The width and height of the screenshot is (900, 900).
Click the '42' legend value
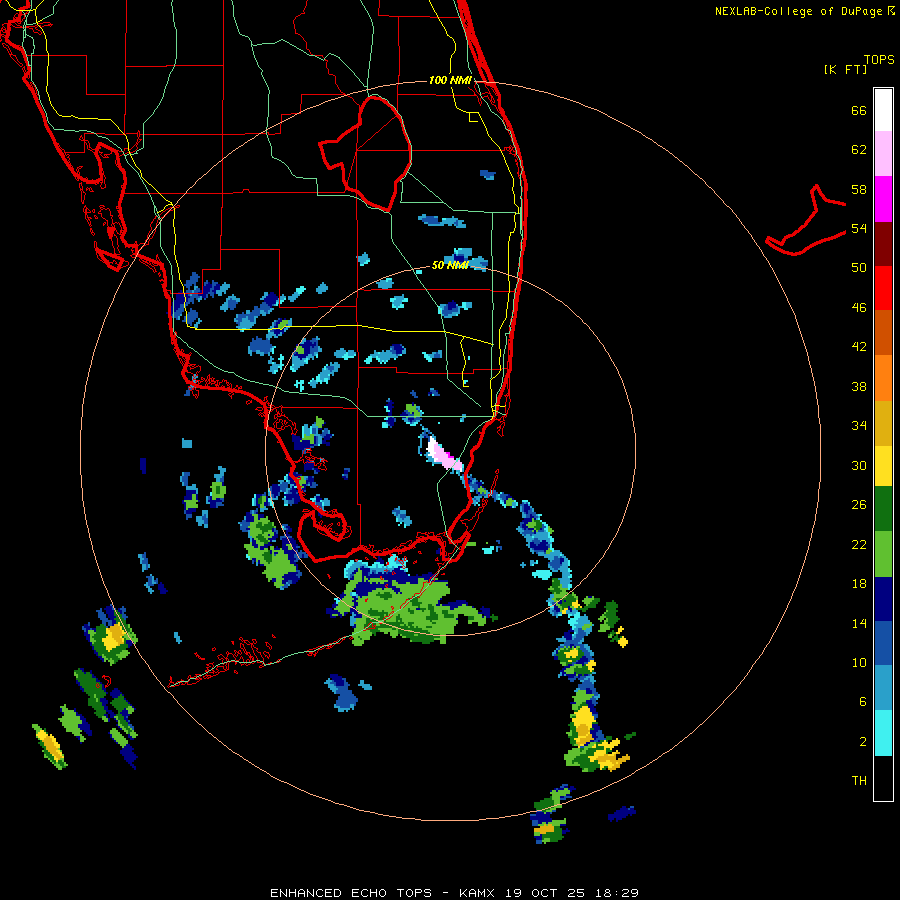[x=859, y=347]
